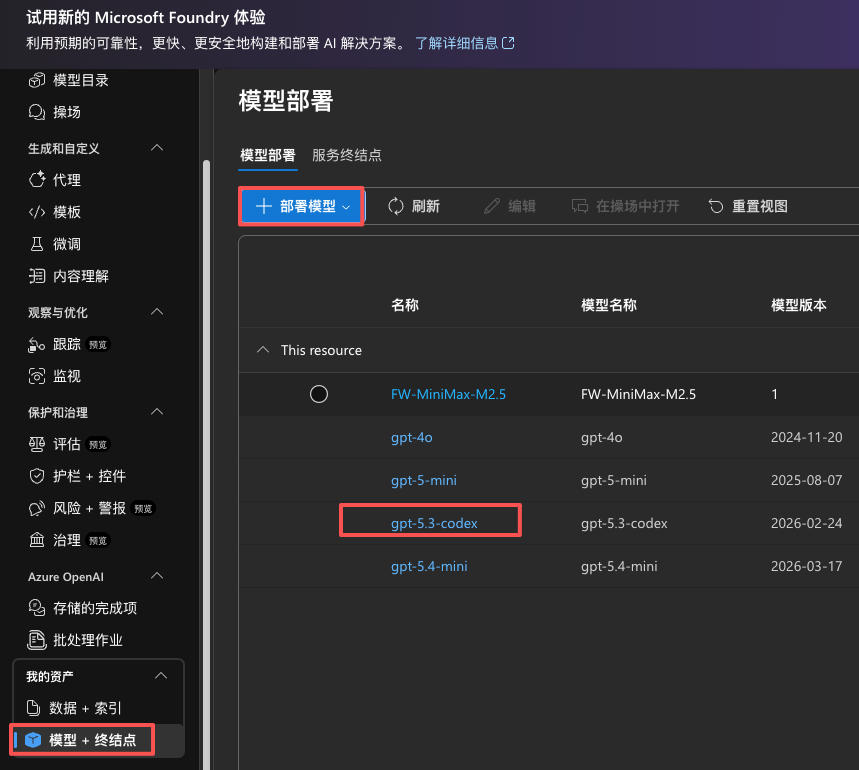Open the 微调 fine-tuning flask icon
Screen dimensions: 859x770
click(x=37, y=244)
